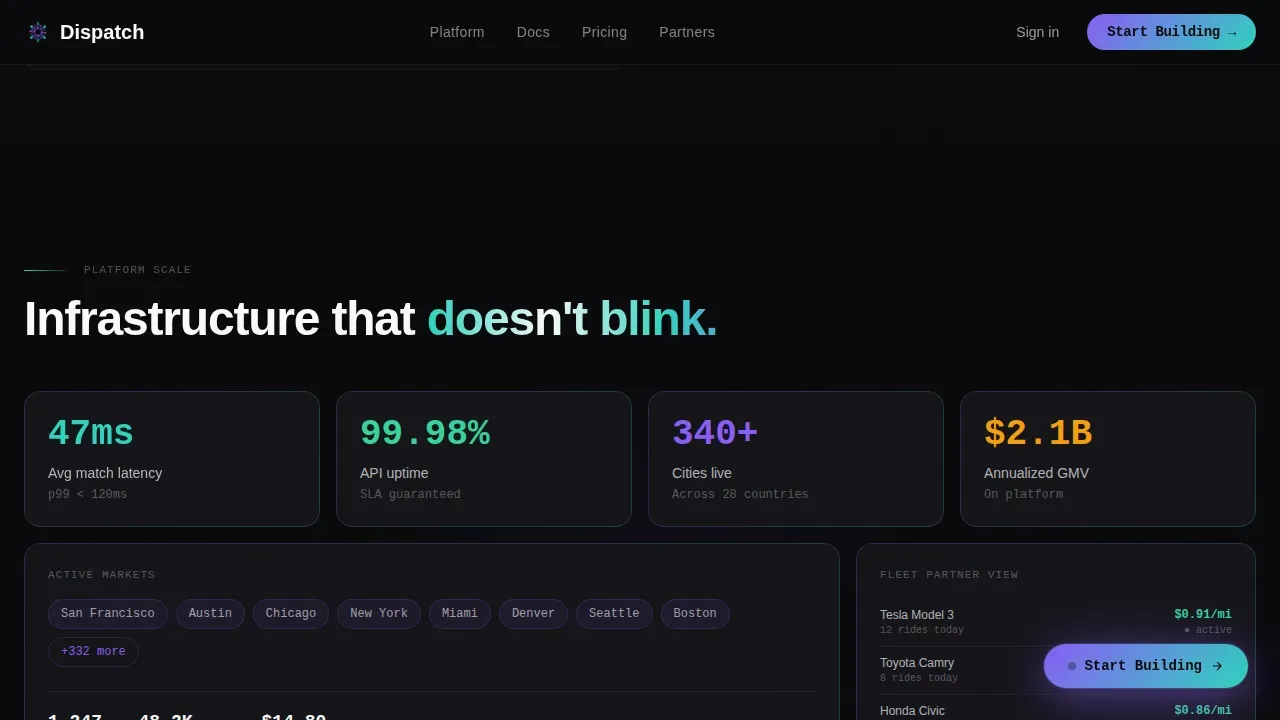Expand the +332 more markets chip
The width and height of the screenshot is (1280, 720).
(x=93, y=652)
